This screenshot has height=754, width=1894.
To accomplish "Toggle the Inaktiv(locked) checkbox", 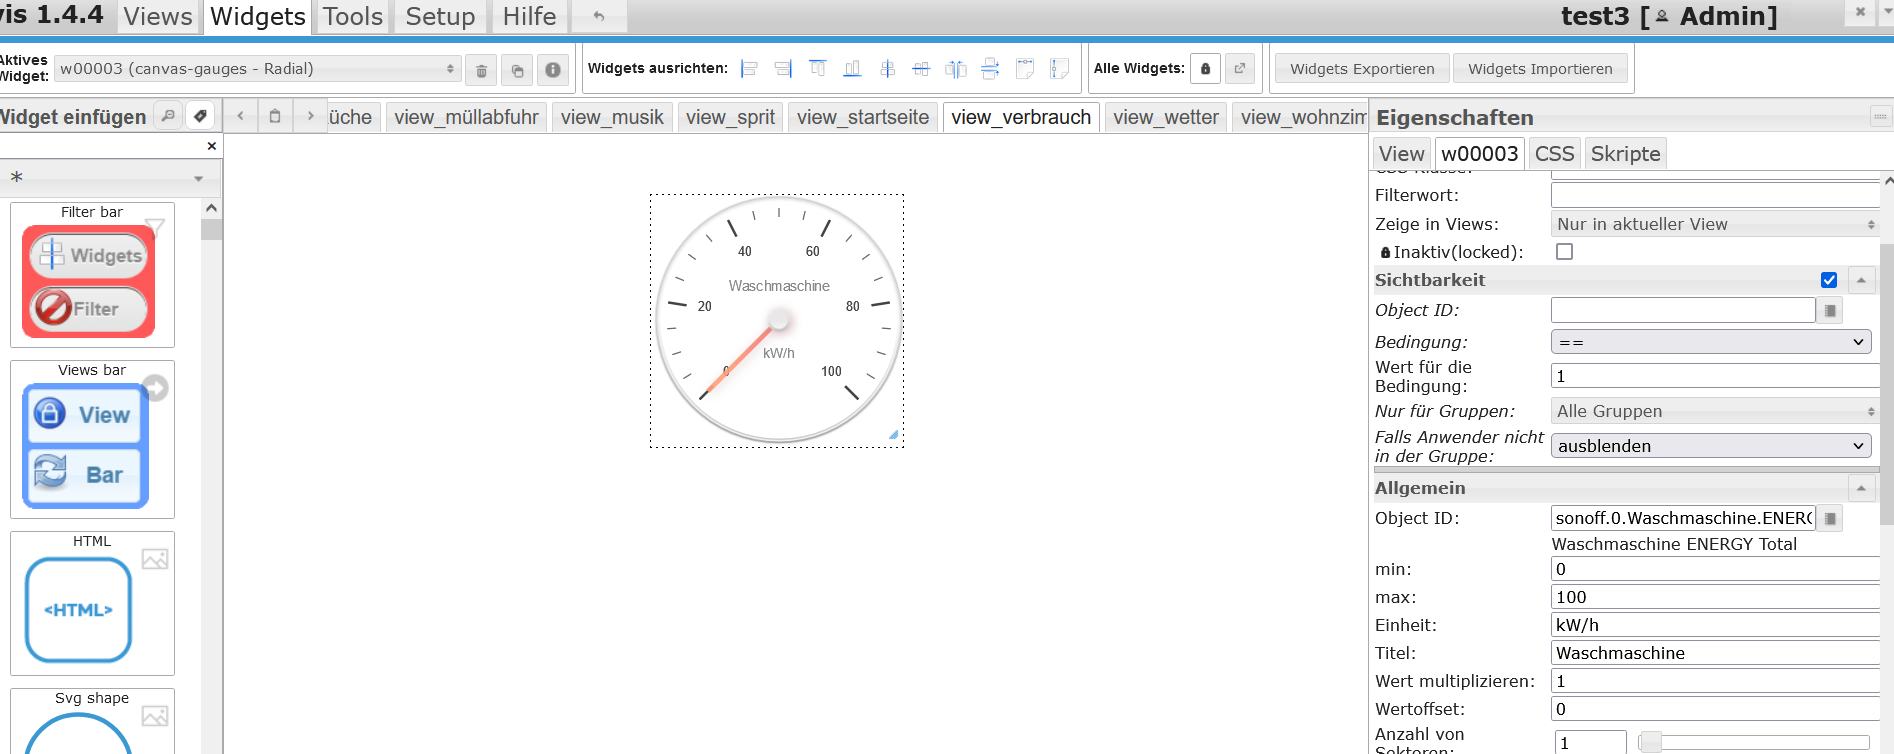I will click(1564, 252).
